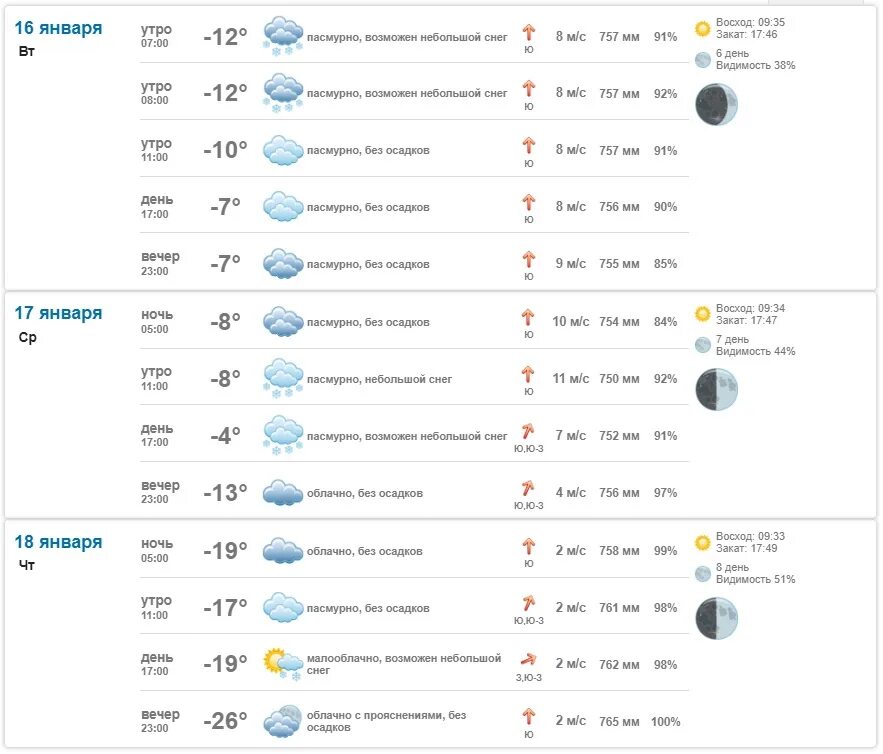Click the moon phase image for 17 января

pyautogui.click(x=716, y=390)
